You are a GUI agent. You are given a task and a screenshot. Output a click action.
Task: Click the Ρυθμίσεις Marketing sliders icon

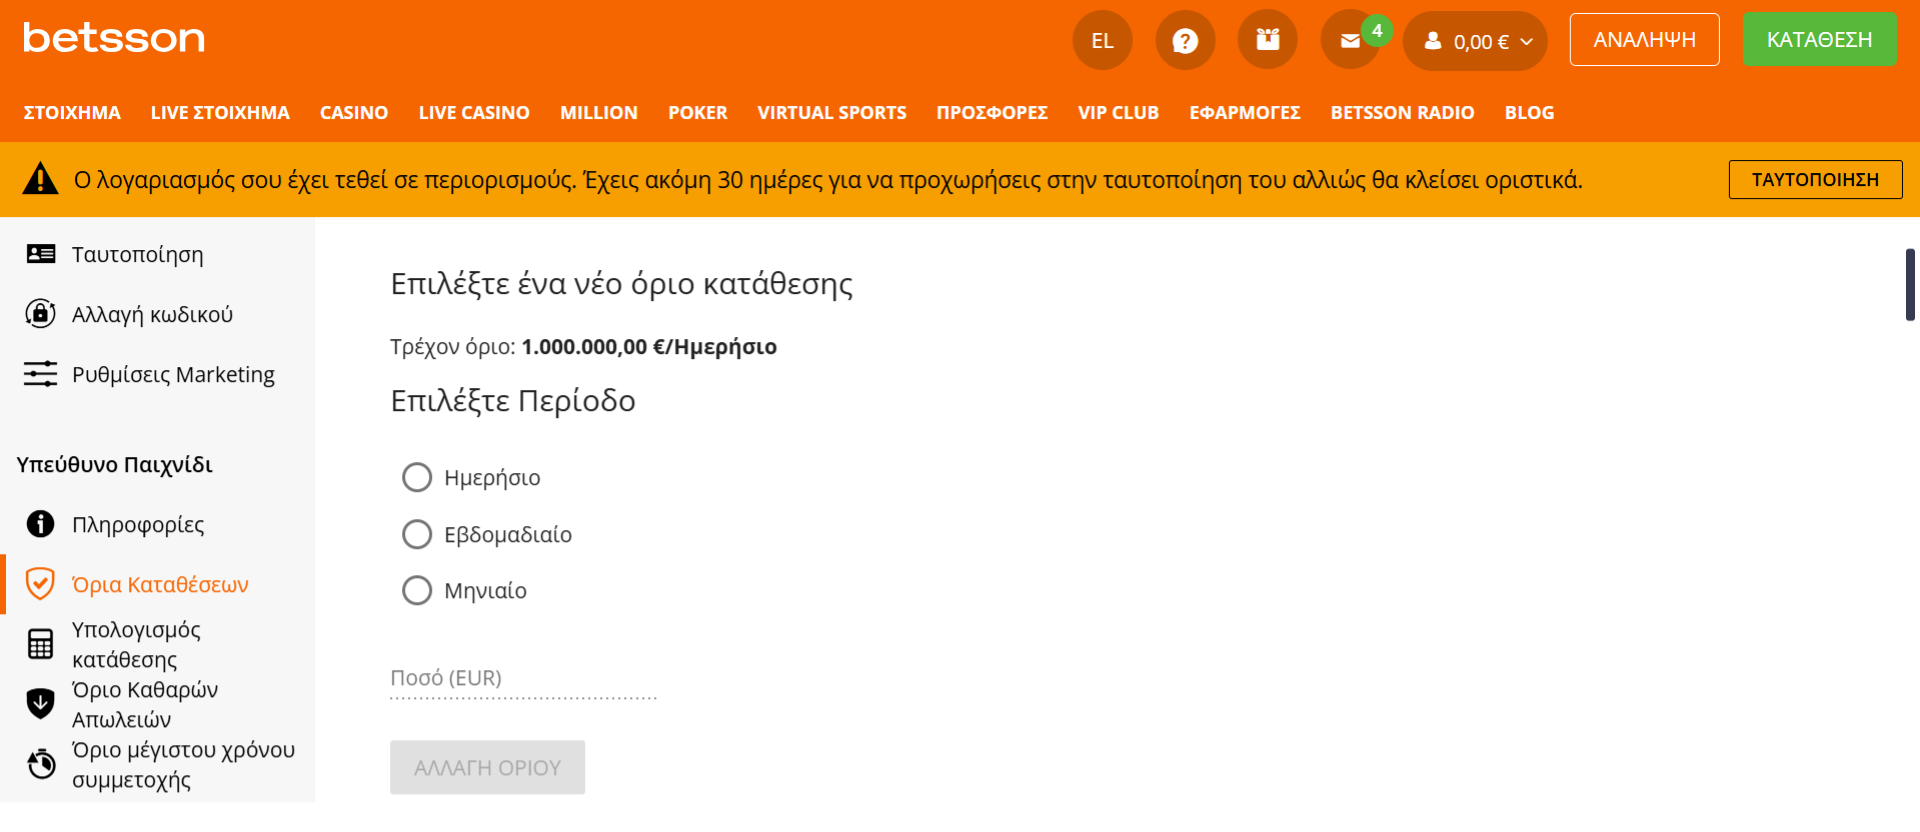[x=41, y=374]
